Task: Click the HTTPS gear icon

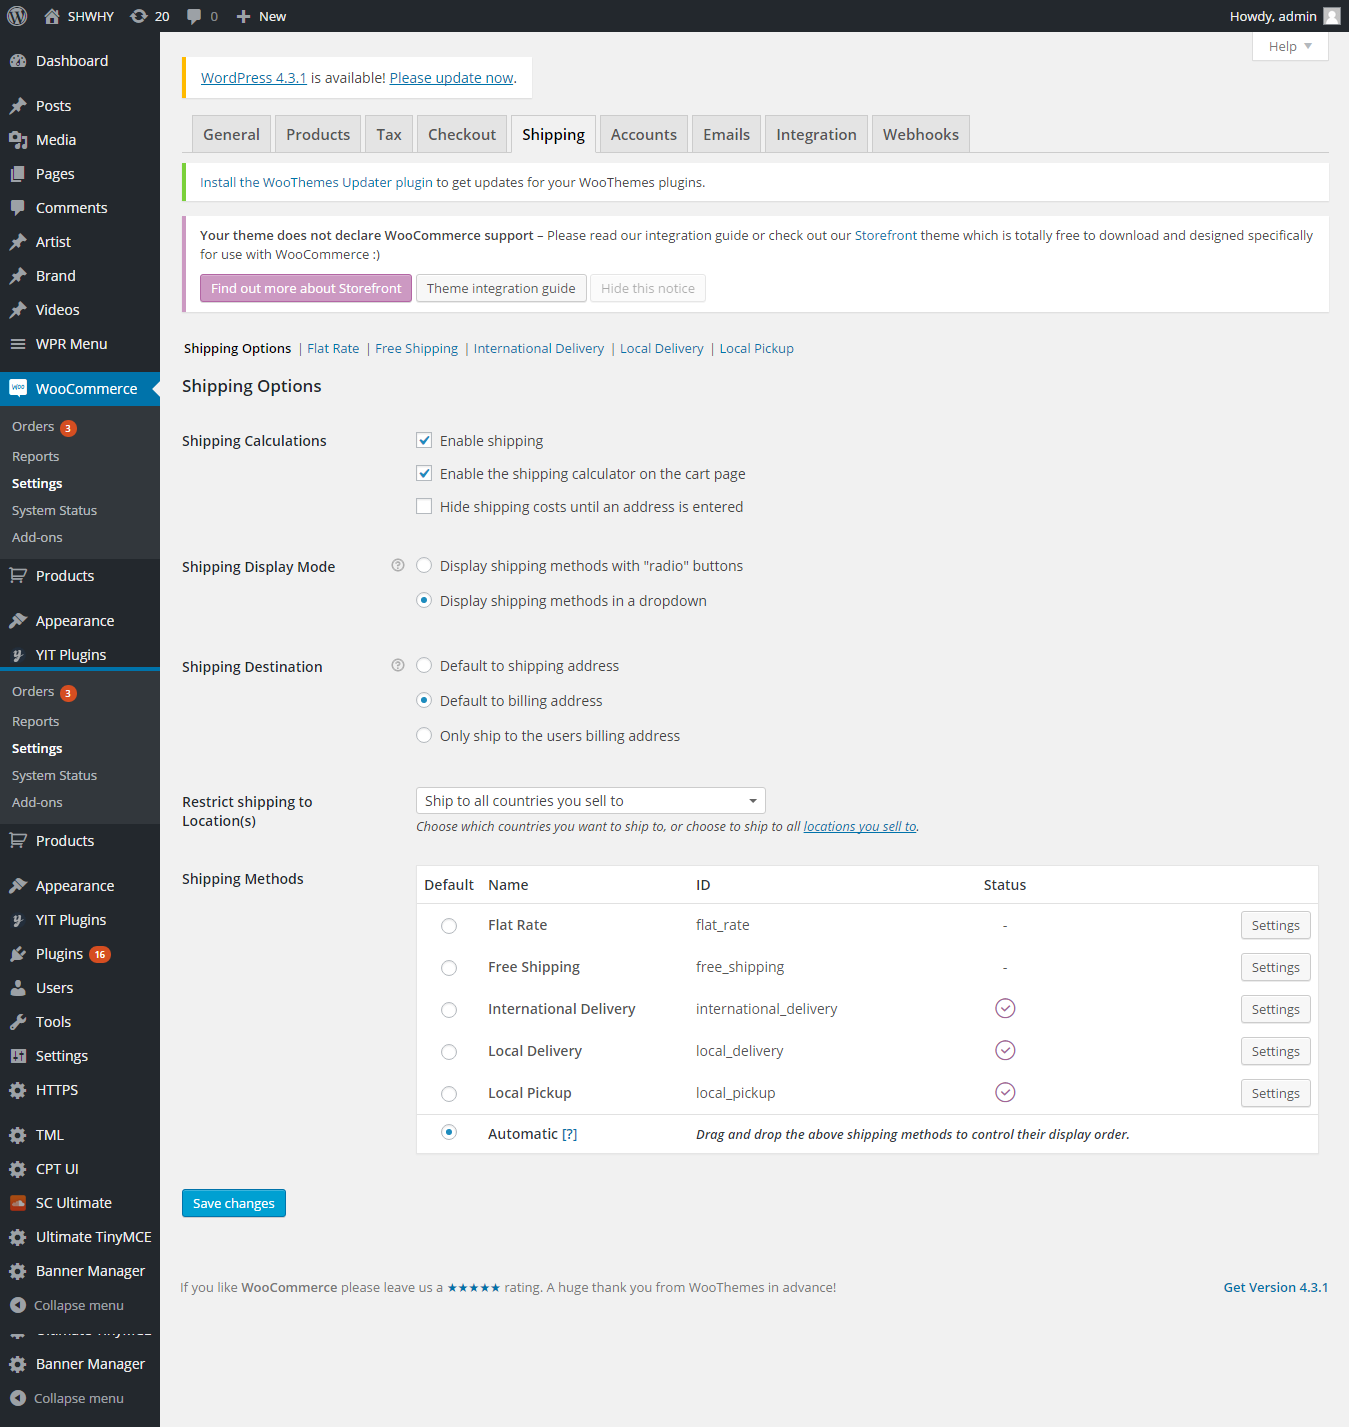Action: coord(18,1090)
